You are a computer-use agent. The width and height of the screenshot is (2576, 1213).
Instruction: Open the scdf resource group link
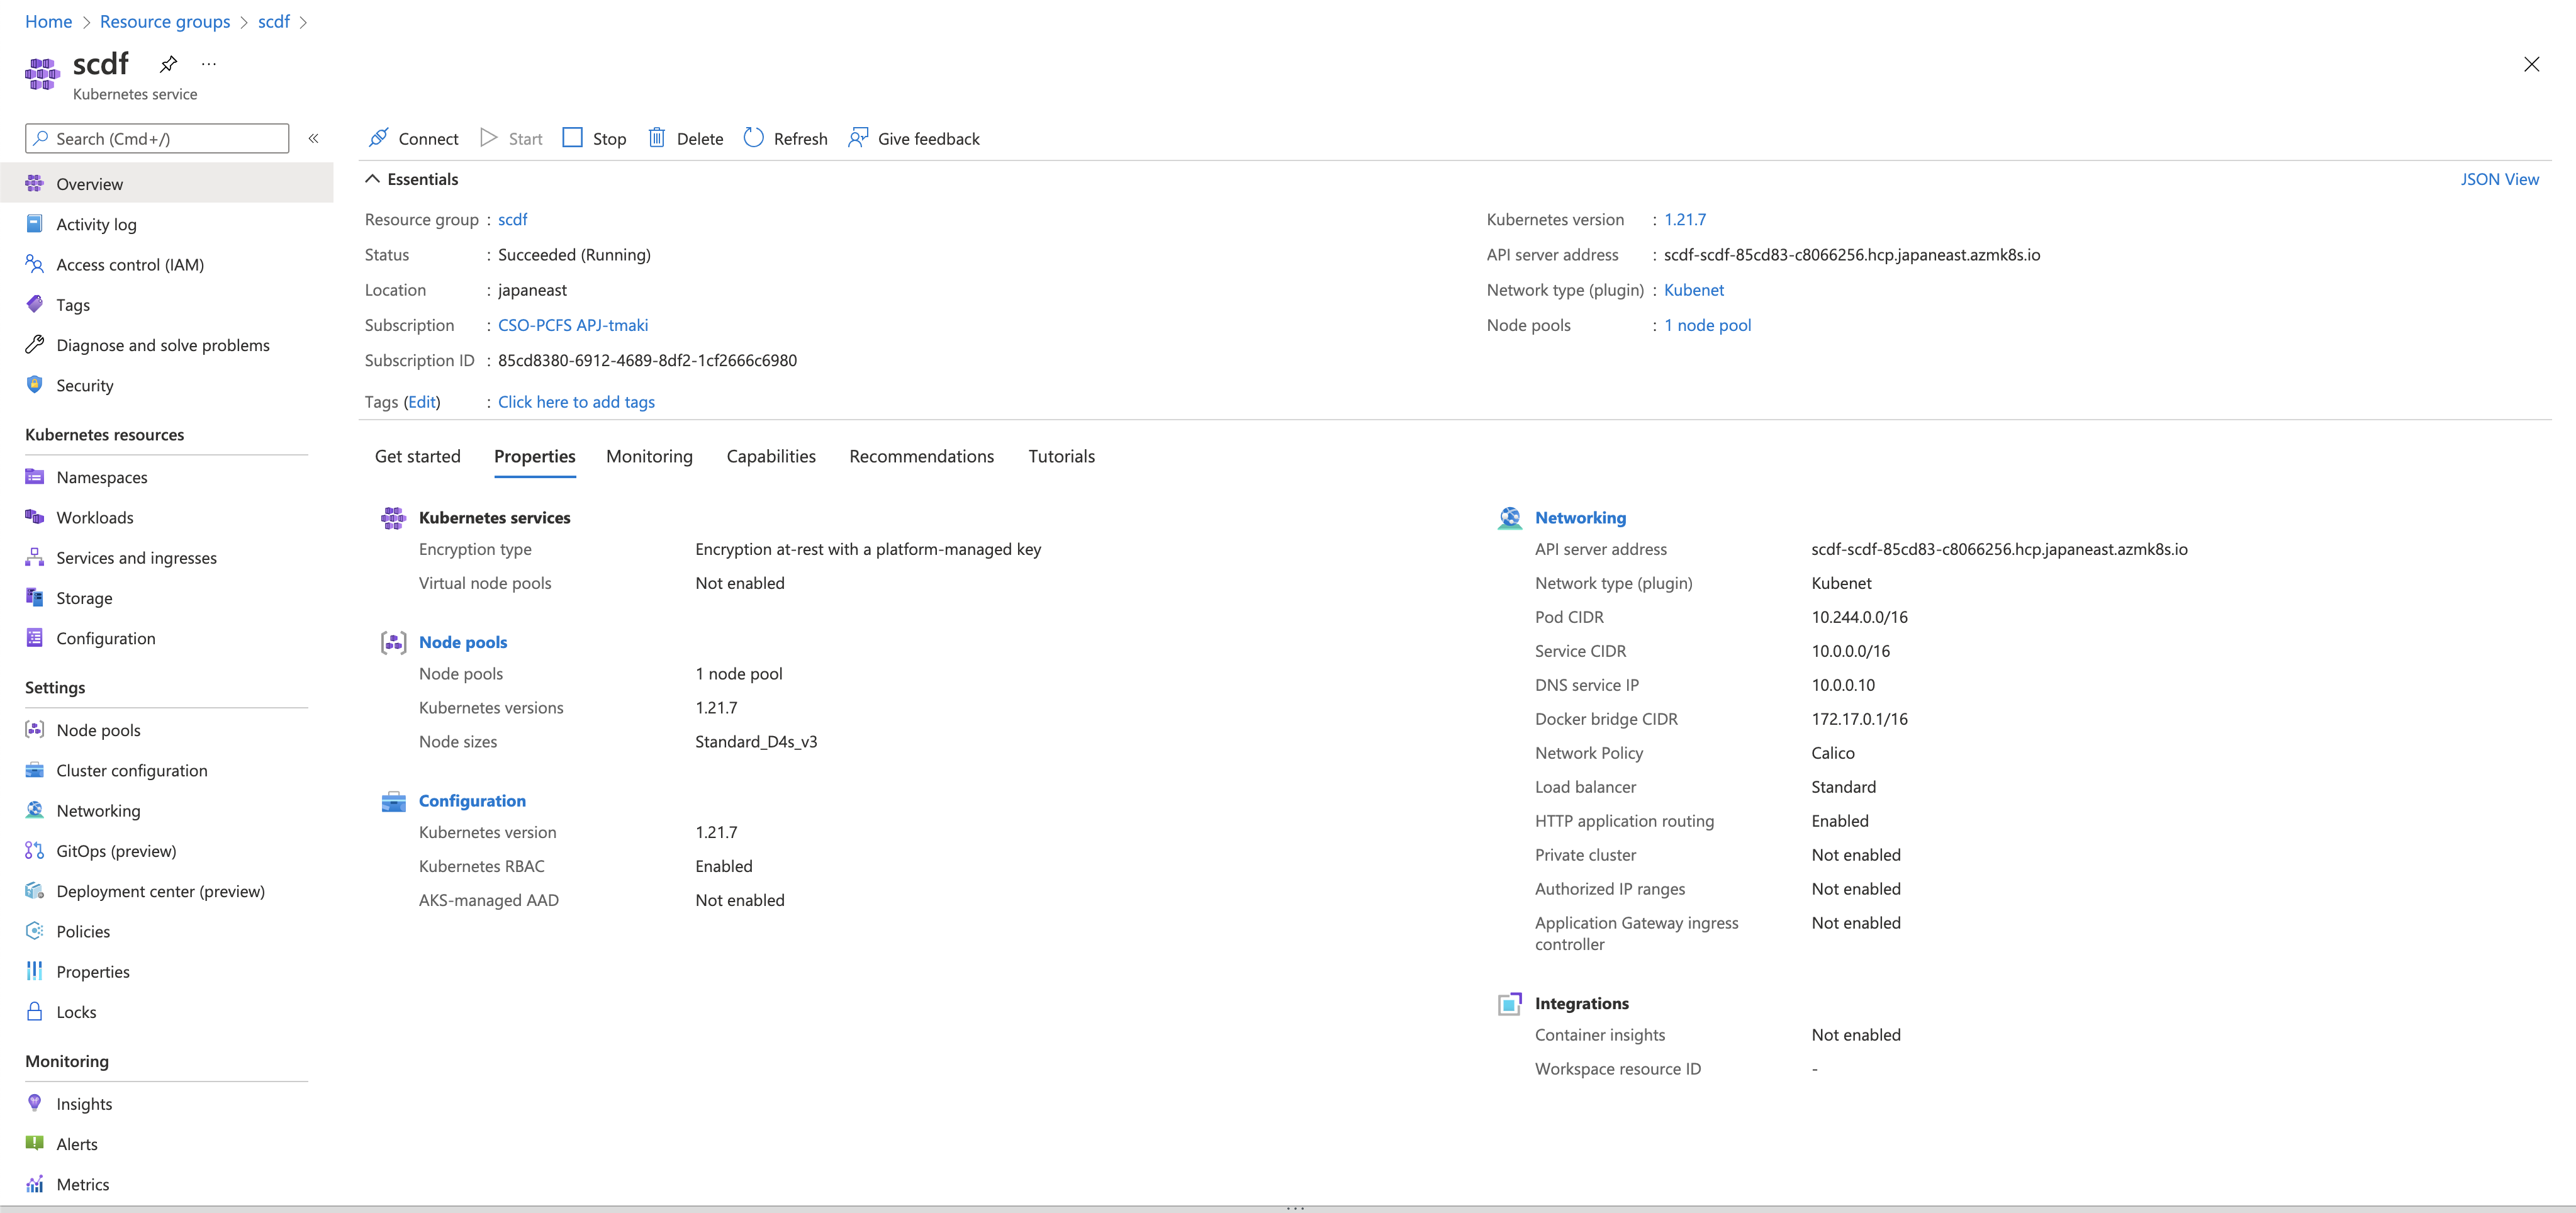pyautogui.click(x=513, y=219)
